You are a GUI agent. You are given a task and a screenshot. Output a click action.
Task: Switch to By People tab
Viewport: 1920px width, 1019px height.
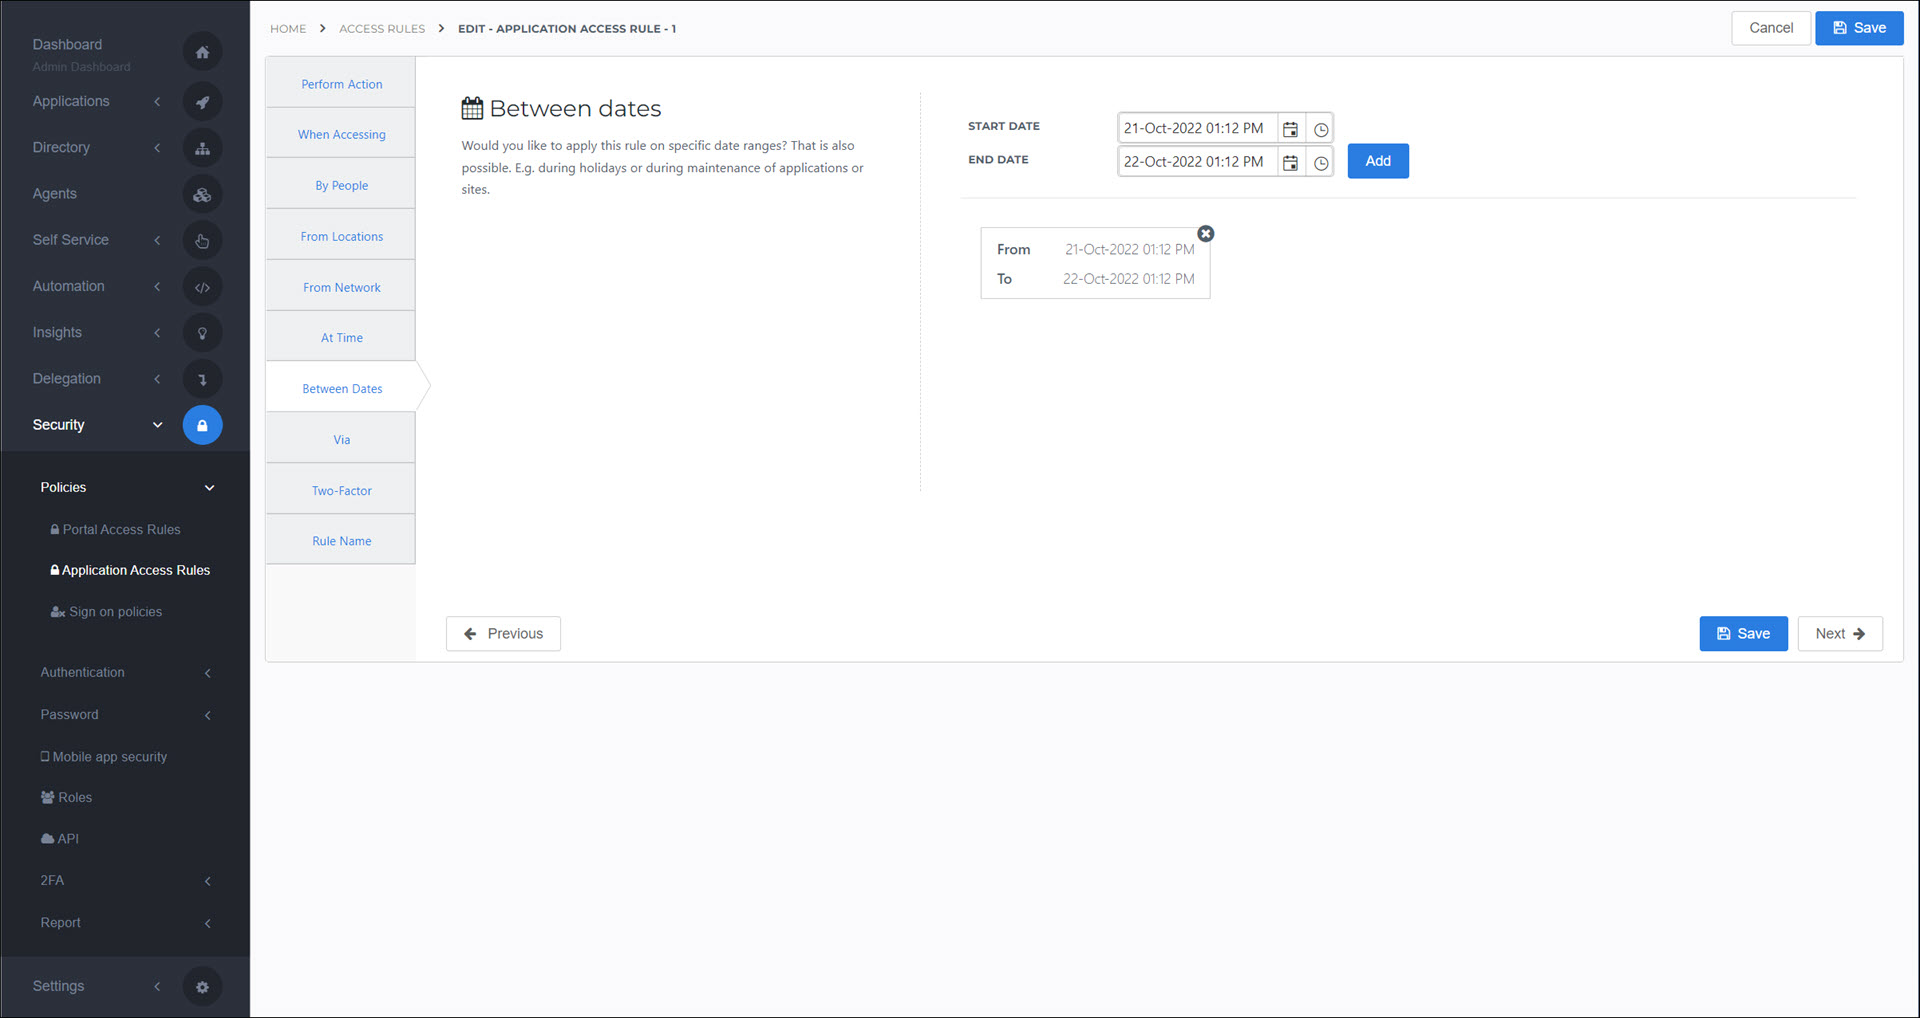point(341,185)
